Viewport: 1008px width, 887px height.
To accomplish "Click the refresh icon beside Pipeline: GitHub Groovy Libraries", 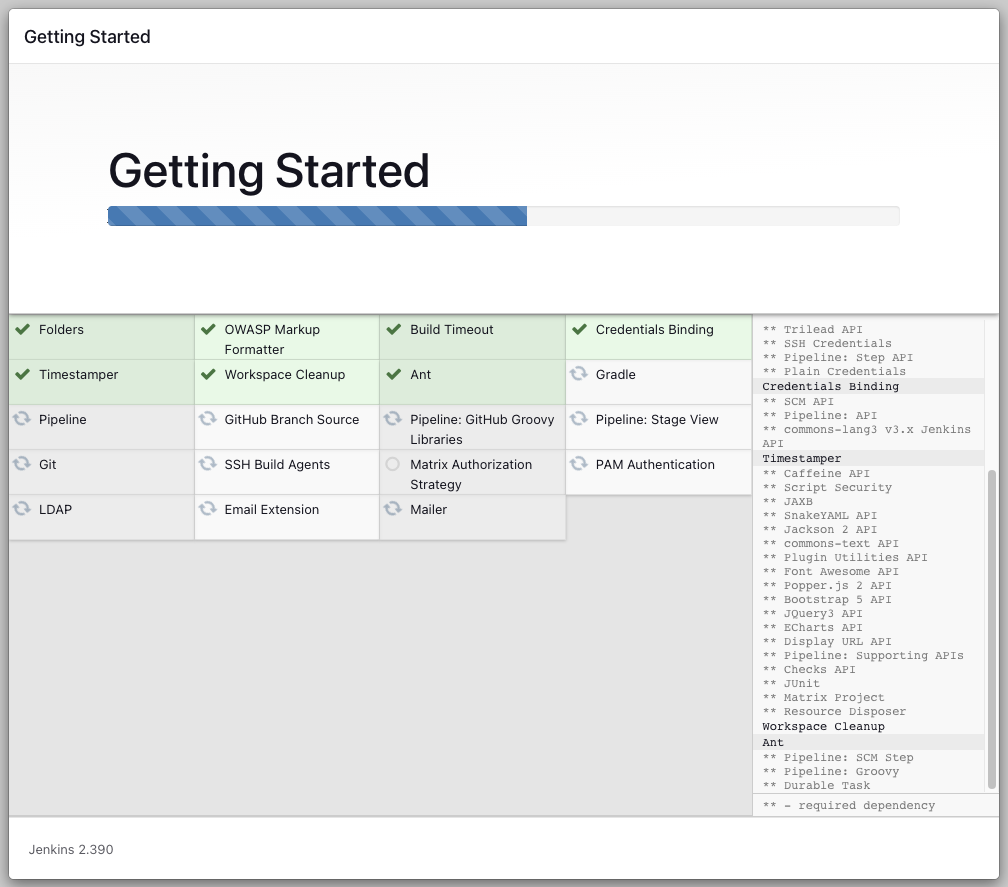I will click(393, 418).
